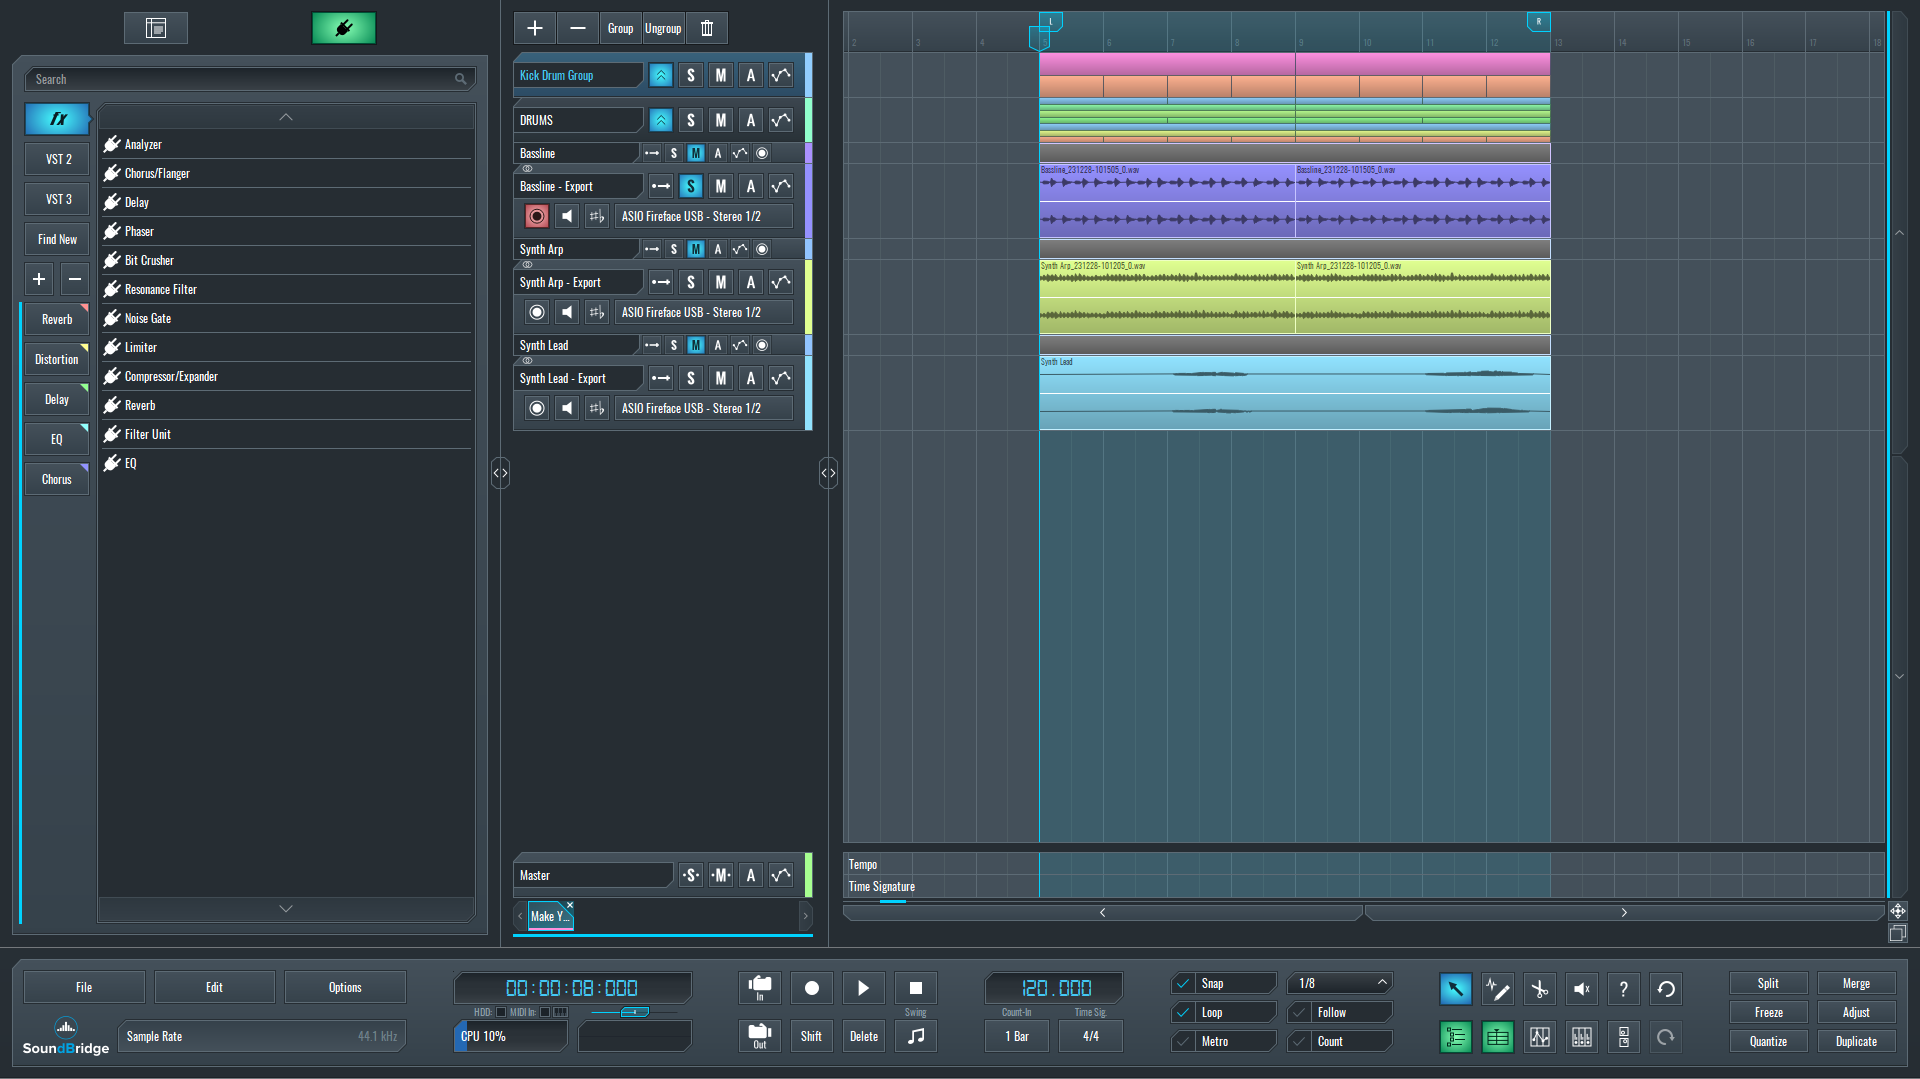1920x1079 pixels.
Task: Unmute the Synth Lead track
Action: pyautogui.click(x=696, y=345)
